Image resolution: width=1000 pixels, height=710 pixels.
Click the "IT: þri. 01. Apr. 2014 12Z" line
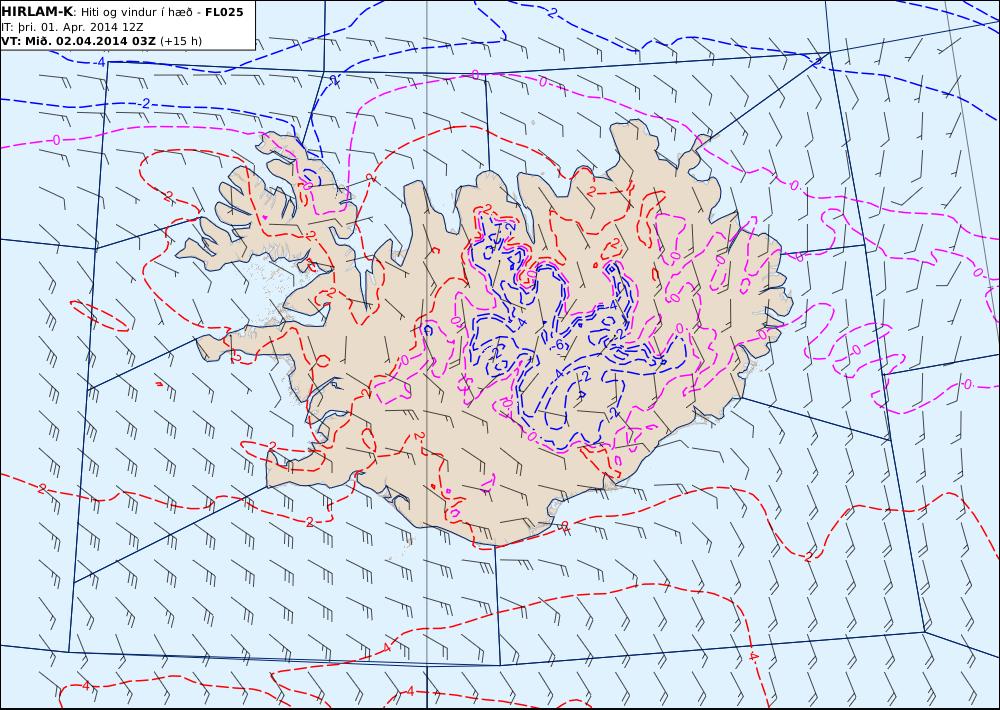tap(72, 27)
